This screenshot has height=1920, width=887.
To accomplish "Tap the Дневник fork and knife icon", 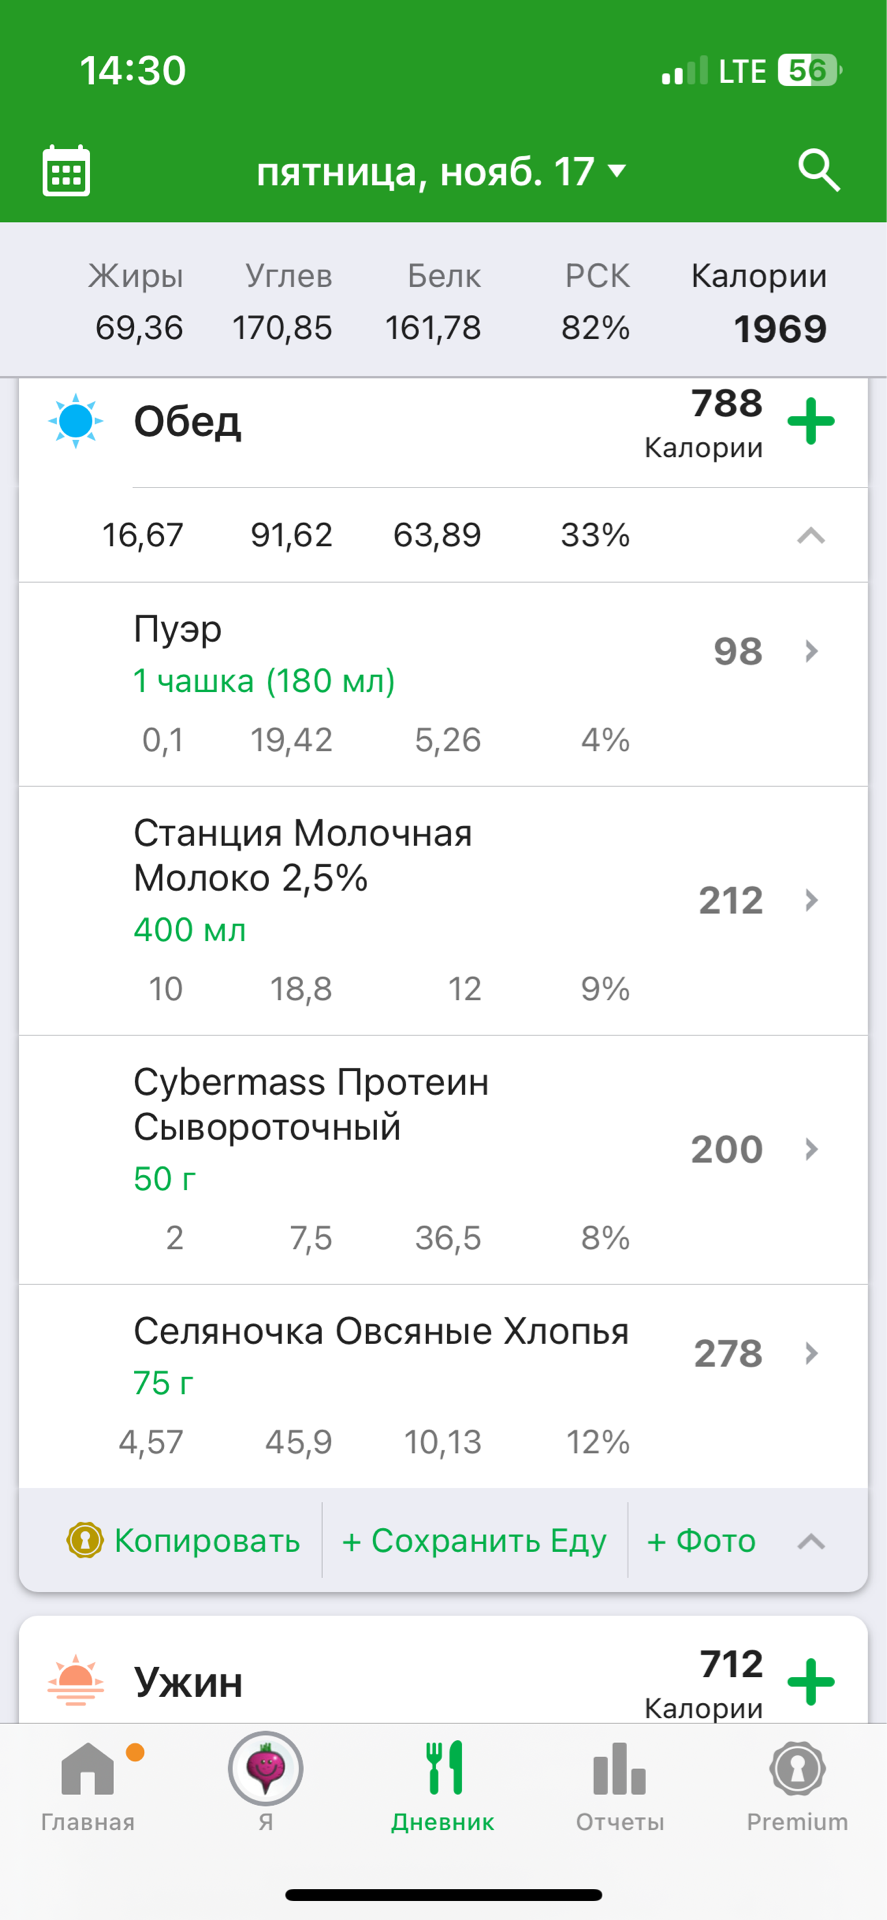I will 443,1770.
